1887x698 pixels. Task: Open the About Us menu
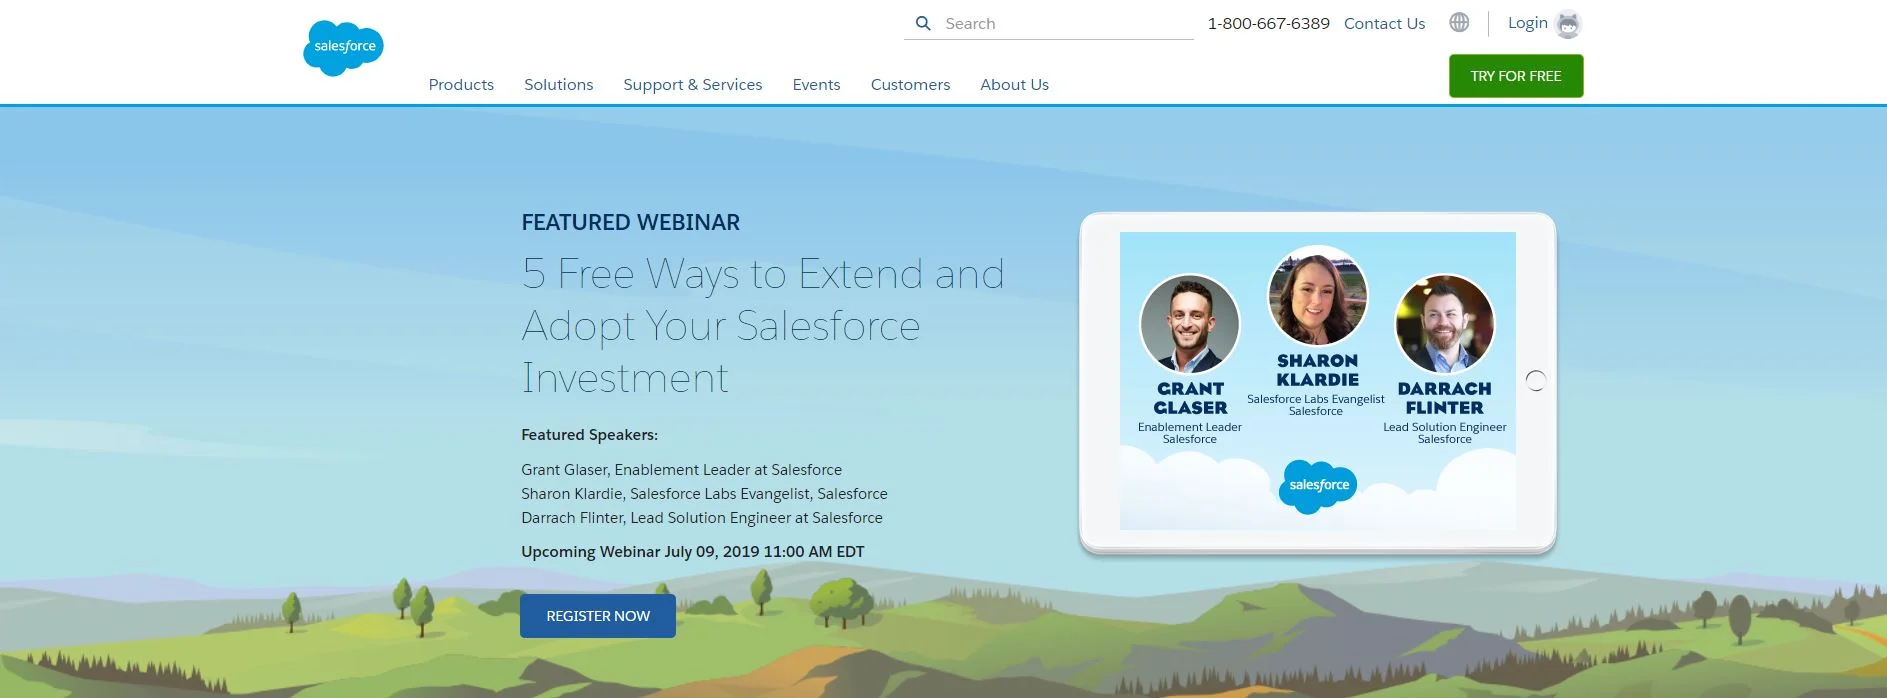(x=1014, y=85)
